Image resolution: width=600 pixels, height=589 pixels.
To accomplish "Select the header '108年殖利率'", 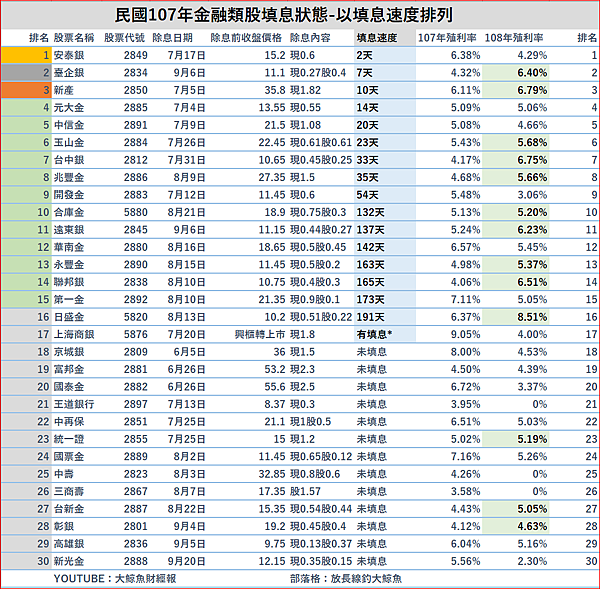I will point(514,38).
